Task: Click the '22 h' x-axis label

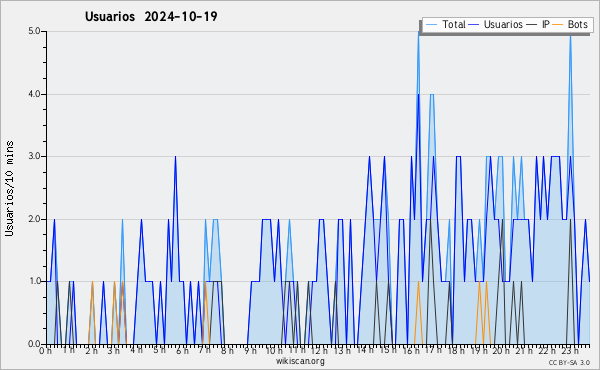Action: point(546,351)
